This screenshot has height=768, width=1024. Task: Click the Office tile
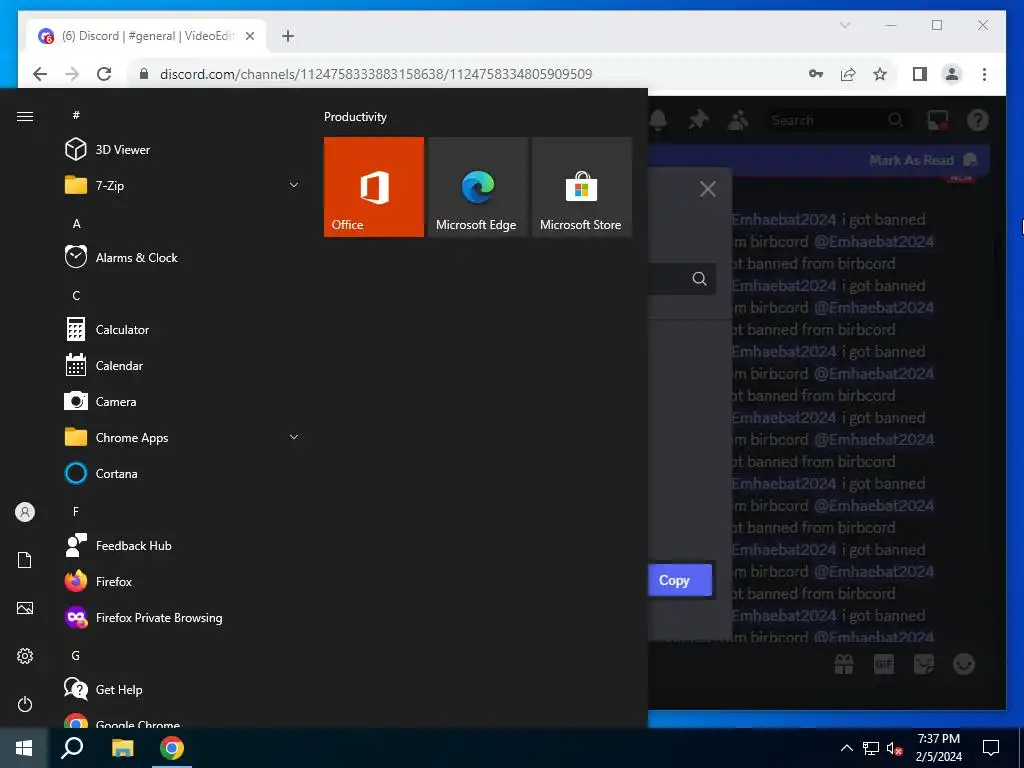[x=374, y=187]
